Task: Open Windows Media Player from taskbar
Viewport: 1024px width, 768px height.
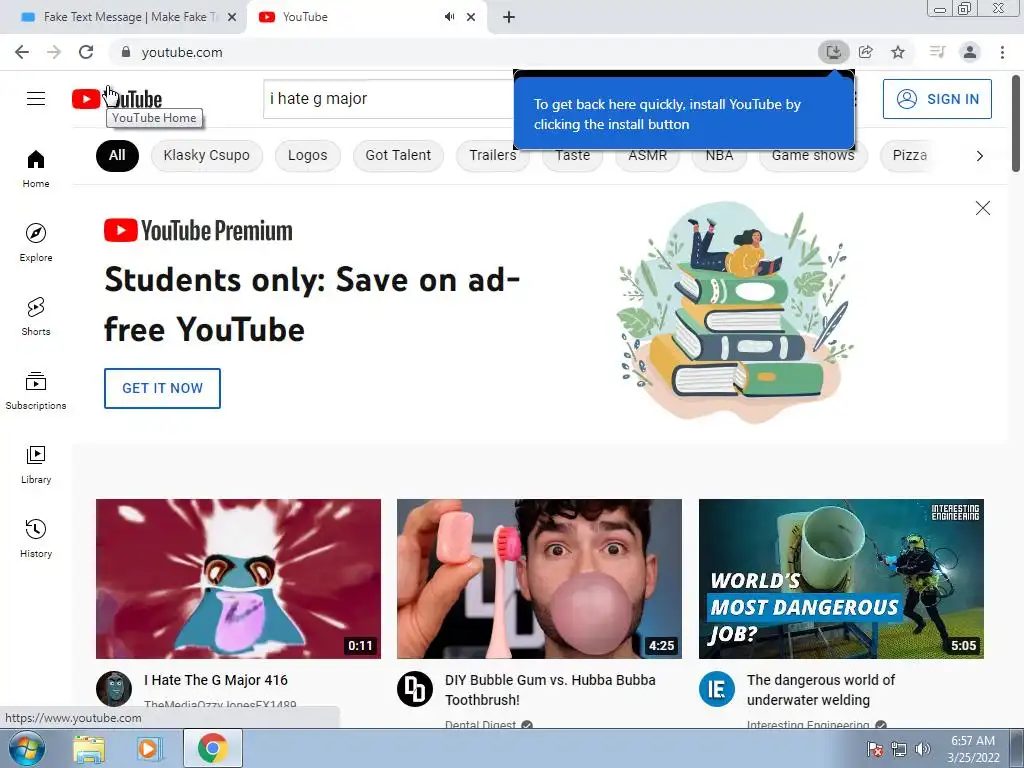Action: (x=149, y=749)
